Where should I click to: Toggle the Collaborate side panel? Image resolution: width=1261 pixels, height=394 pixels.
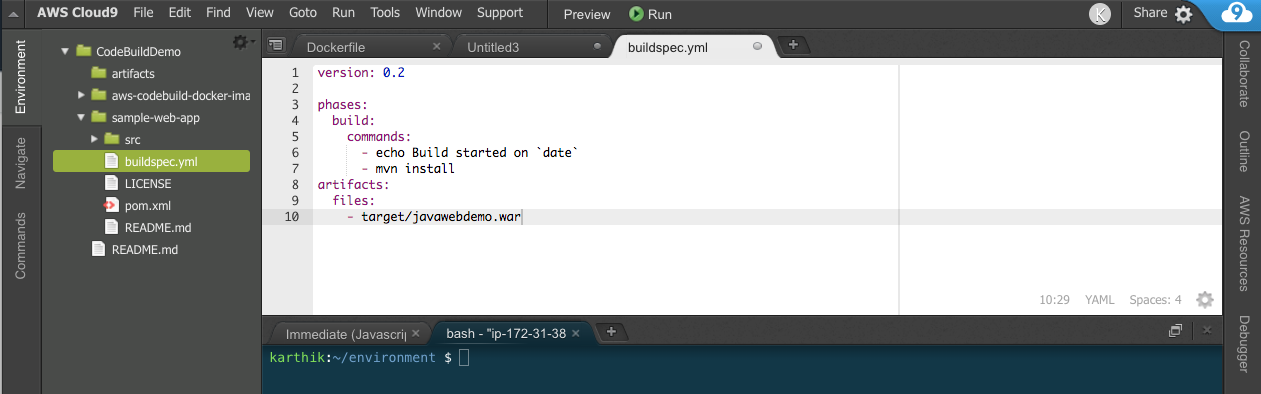pos(1244,74)
